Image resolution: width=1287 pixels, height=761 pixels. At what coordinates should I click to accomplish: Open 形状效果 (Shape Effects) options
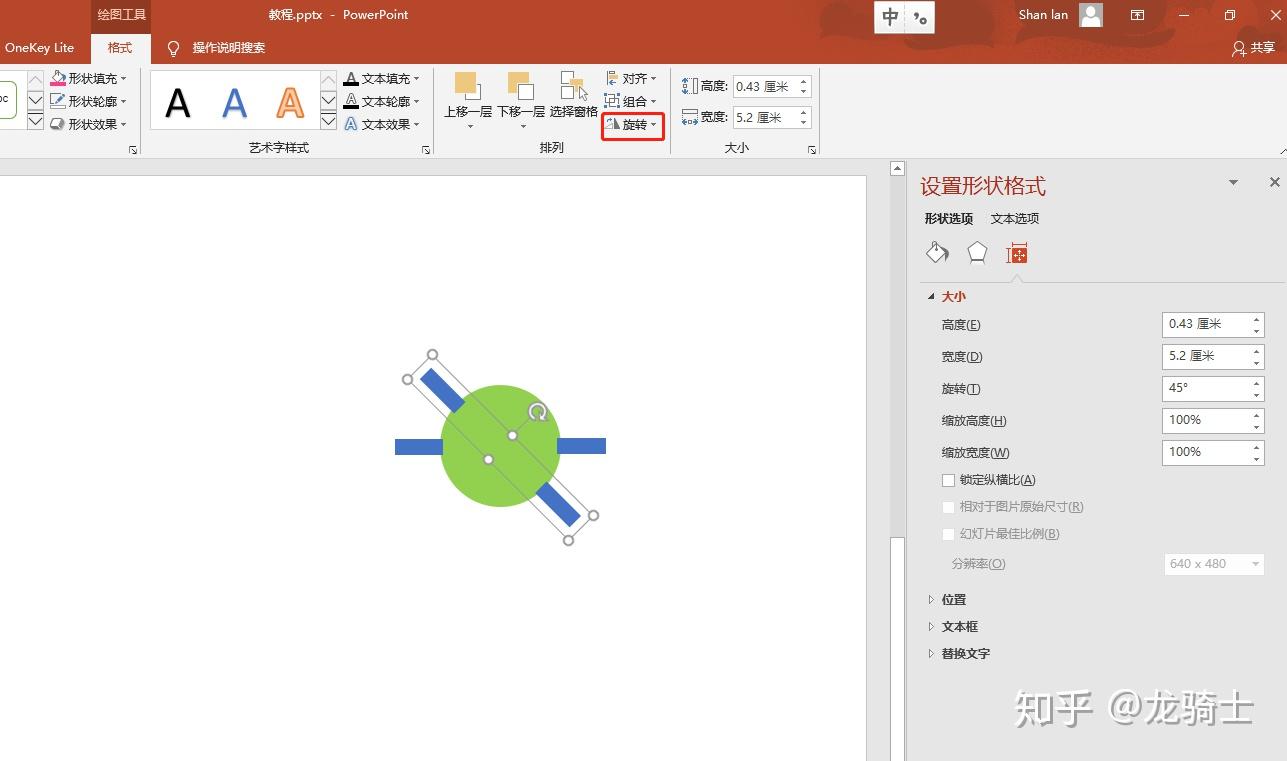point(88,123)
